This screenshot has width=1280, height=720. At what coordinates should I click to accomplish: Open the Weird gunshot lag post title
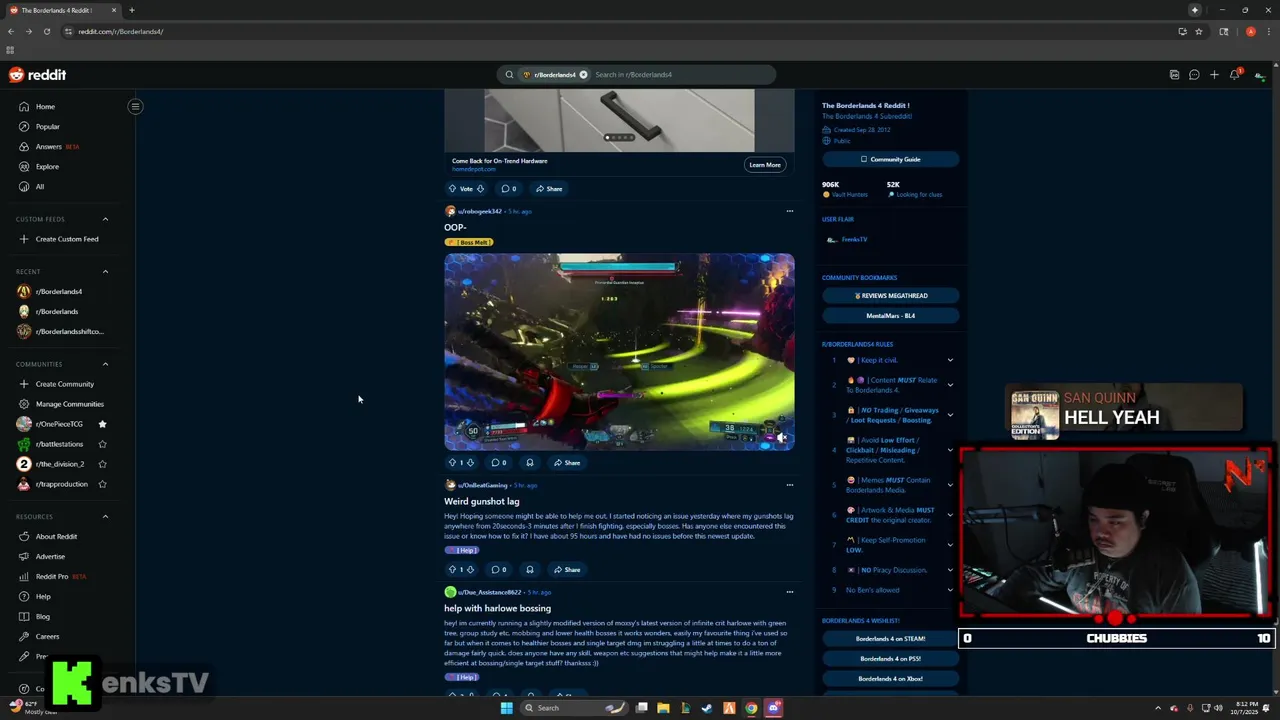(x=482, y=501)
